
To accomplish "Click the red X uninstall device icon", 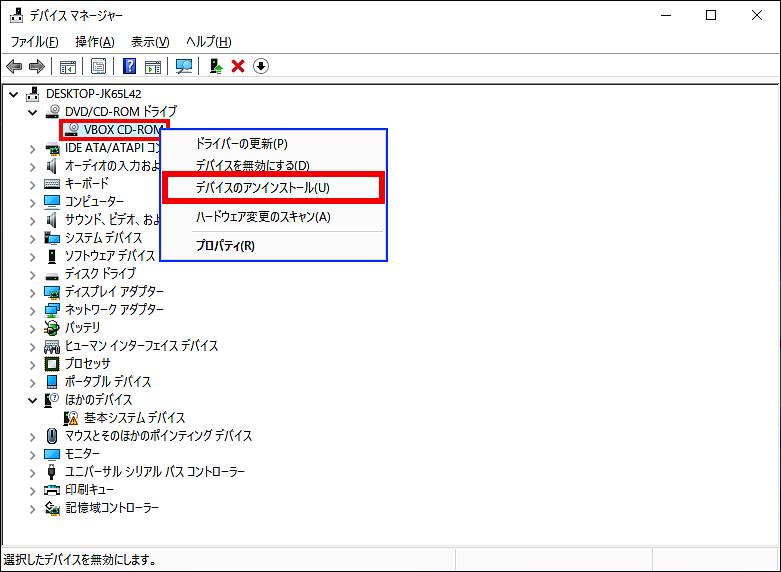I will 238,66.
